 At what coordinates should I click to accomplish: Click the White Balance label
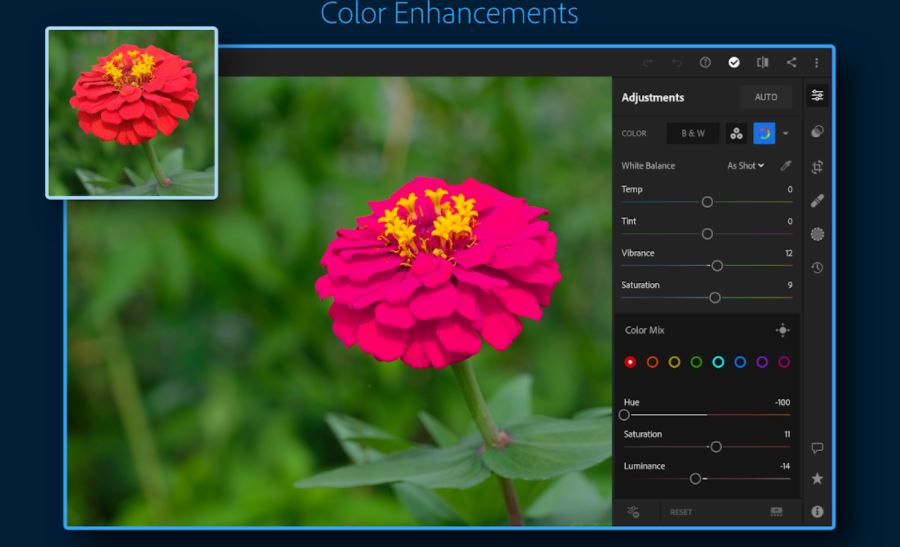point(648,166)
